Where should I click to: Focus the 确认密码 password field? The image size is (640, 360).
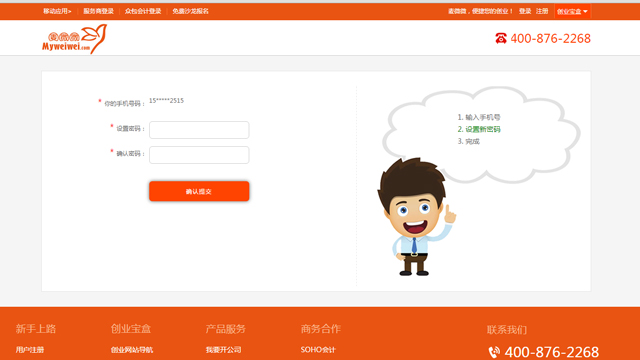click(199, 155)
